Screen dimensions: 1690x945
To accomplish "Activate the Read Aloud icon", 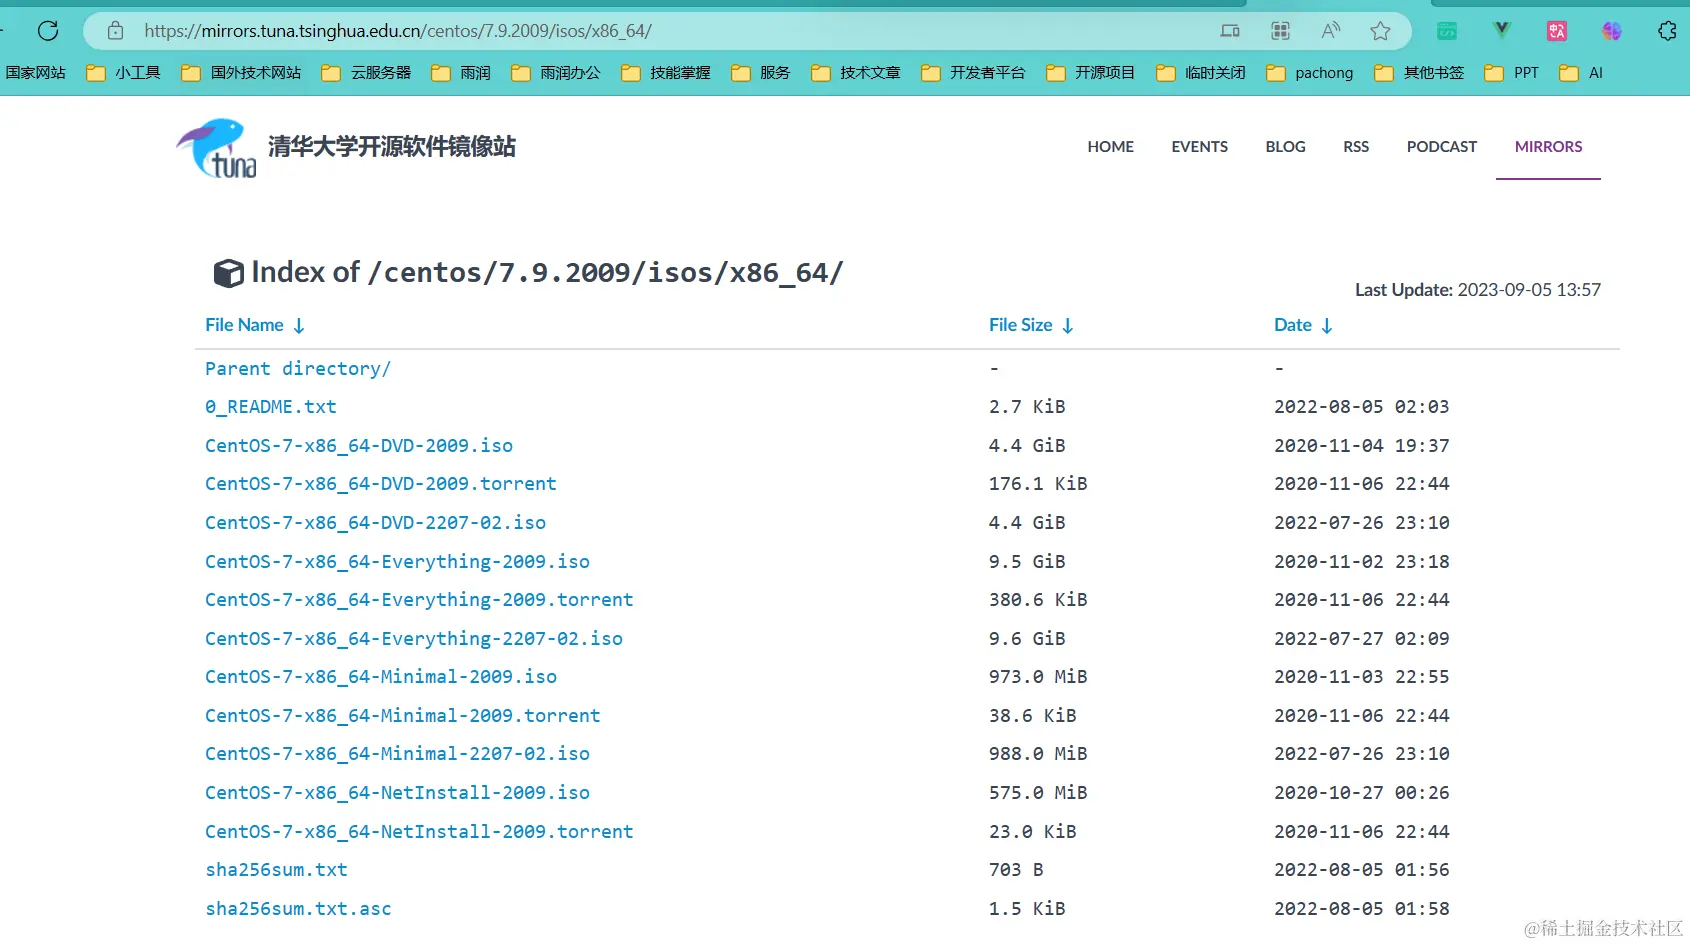I will [1330, 31].
